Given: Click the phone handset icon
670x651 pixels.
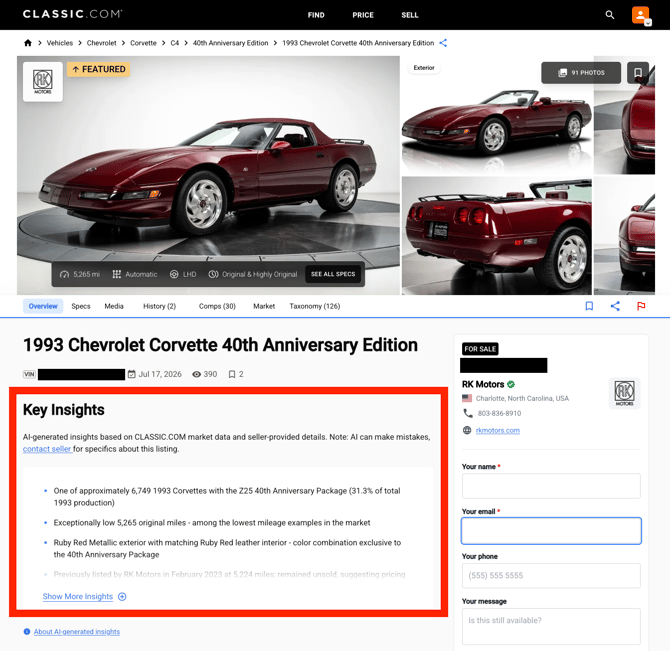Looking at the screenshot, I should pyautogui.click(x=467, y=413).
